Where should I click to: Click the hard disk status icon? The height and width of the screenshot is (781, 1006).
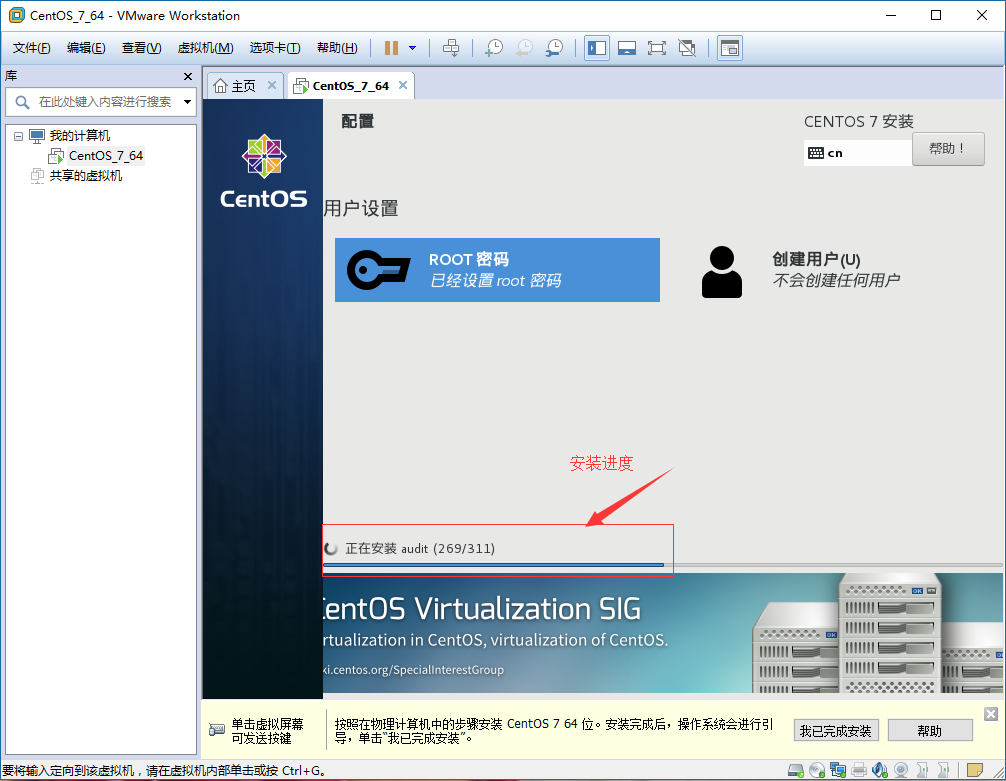click(x=796, y=769)
